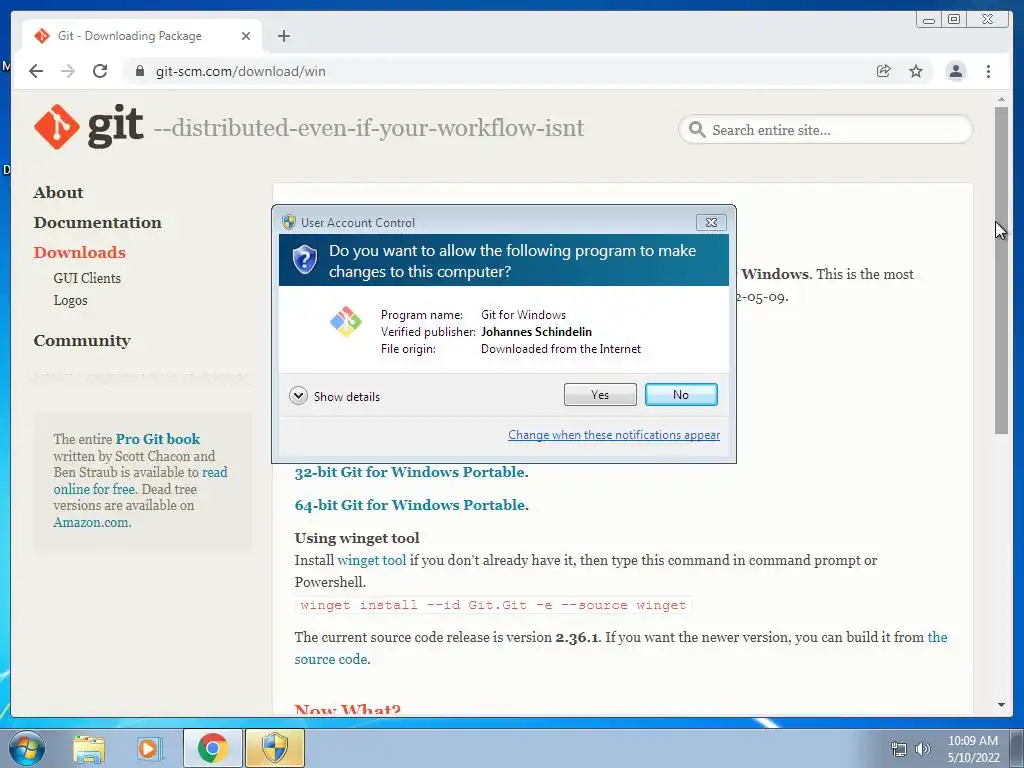Click the page scrollbar thumb

point(1001,270)
